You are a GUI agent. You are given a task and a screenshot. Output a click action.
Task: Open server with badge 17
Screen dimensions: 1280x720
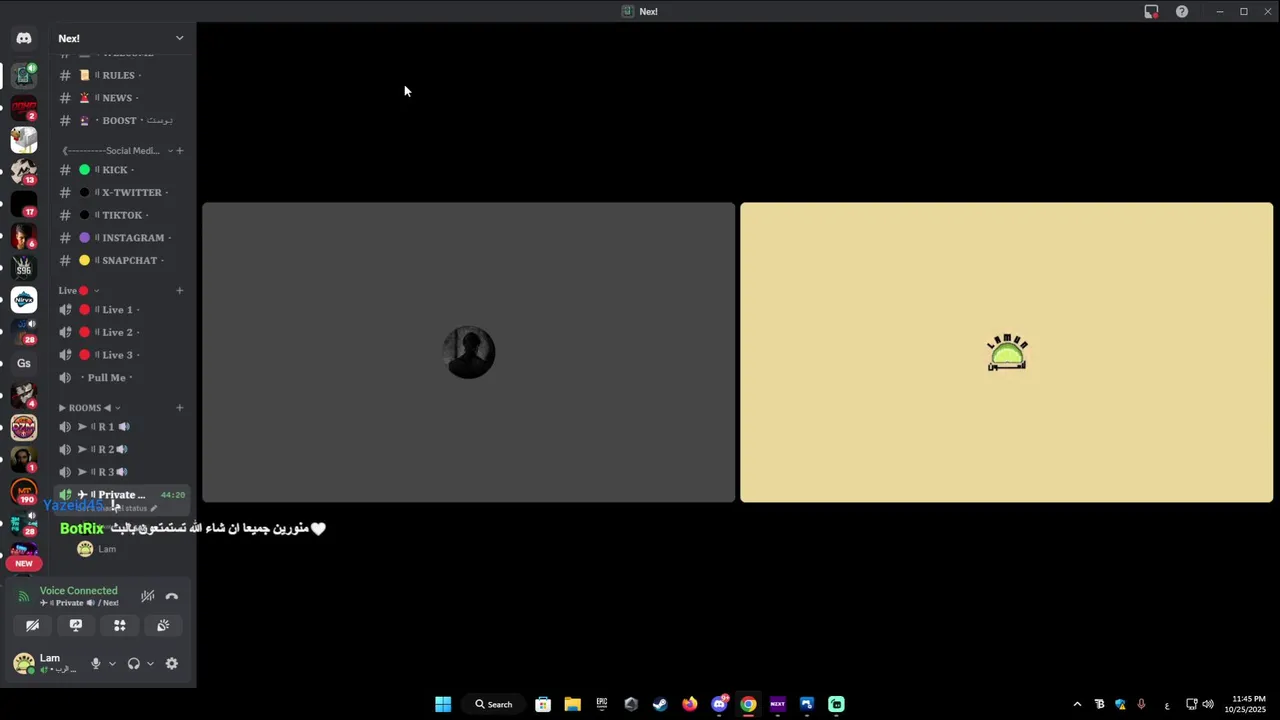(24, 204)
